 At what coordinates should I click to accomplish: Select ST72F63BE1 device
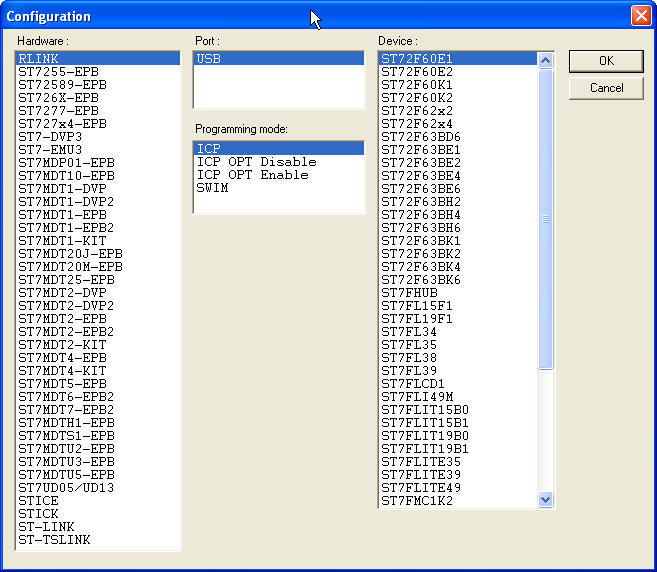click(458, 150)
